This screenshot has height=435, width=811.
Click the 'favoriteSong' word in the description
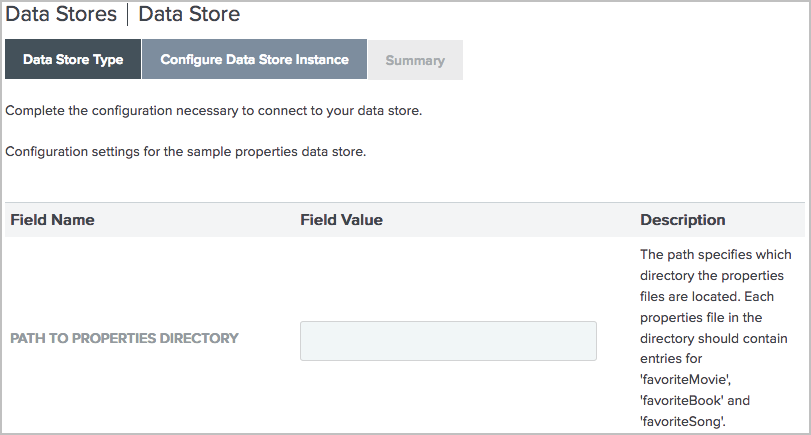pyautogui.click(x=679, y=422)
